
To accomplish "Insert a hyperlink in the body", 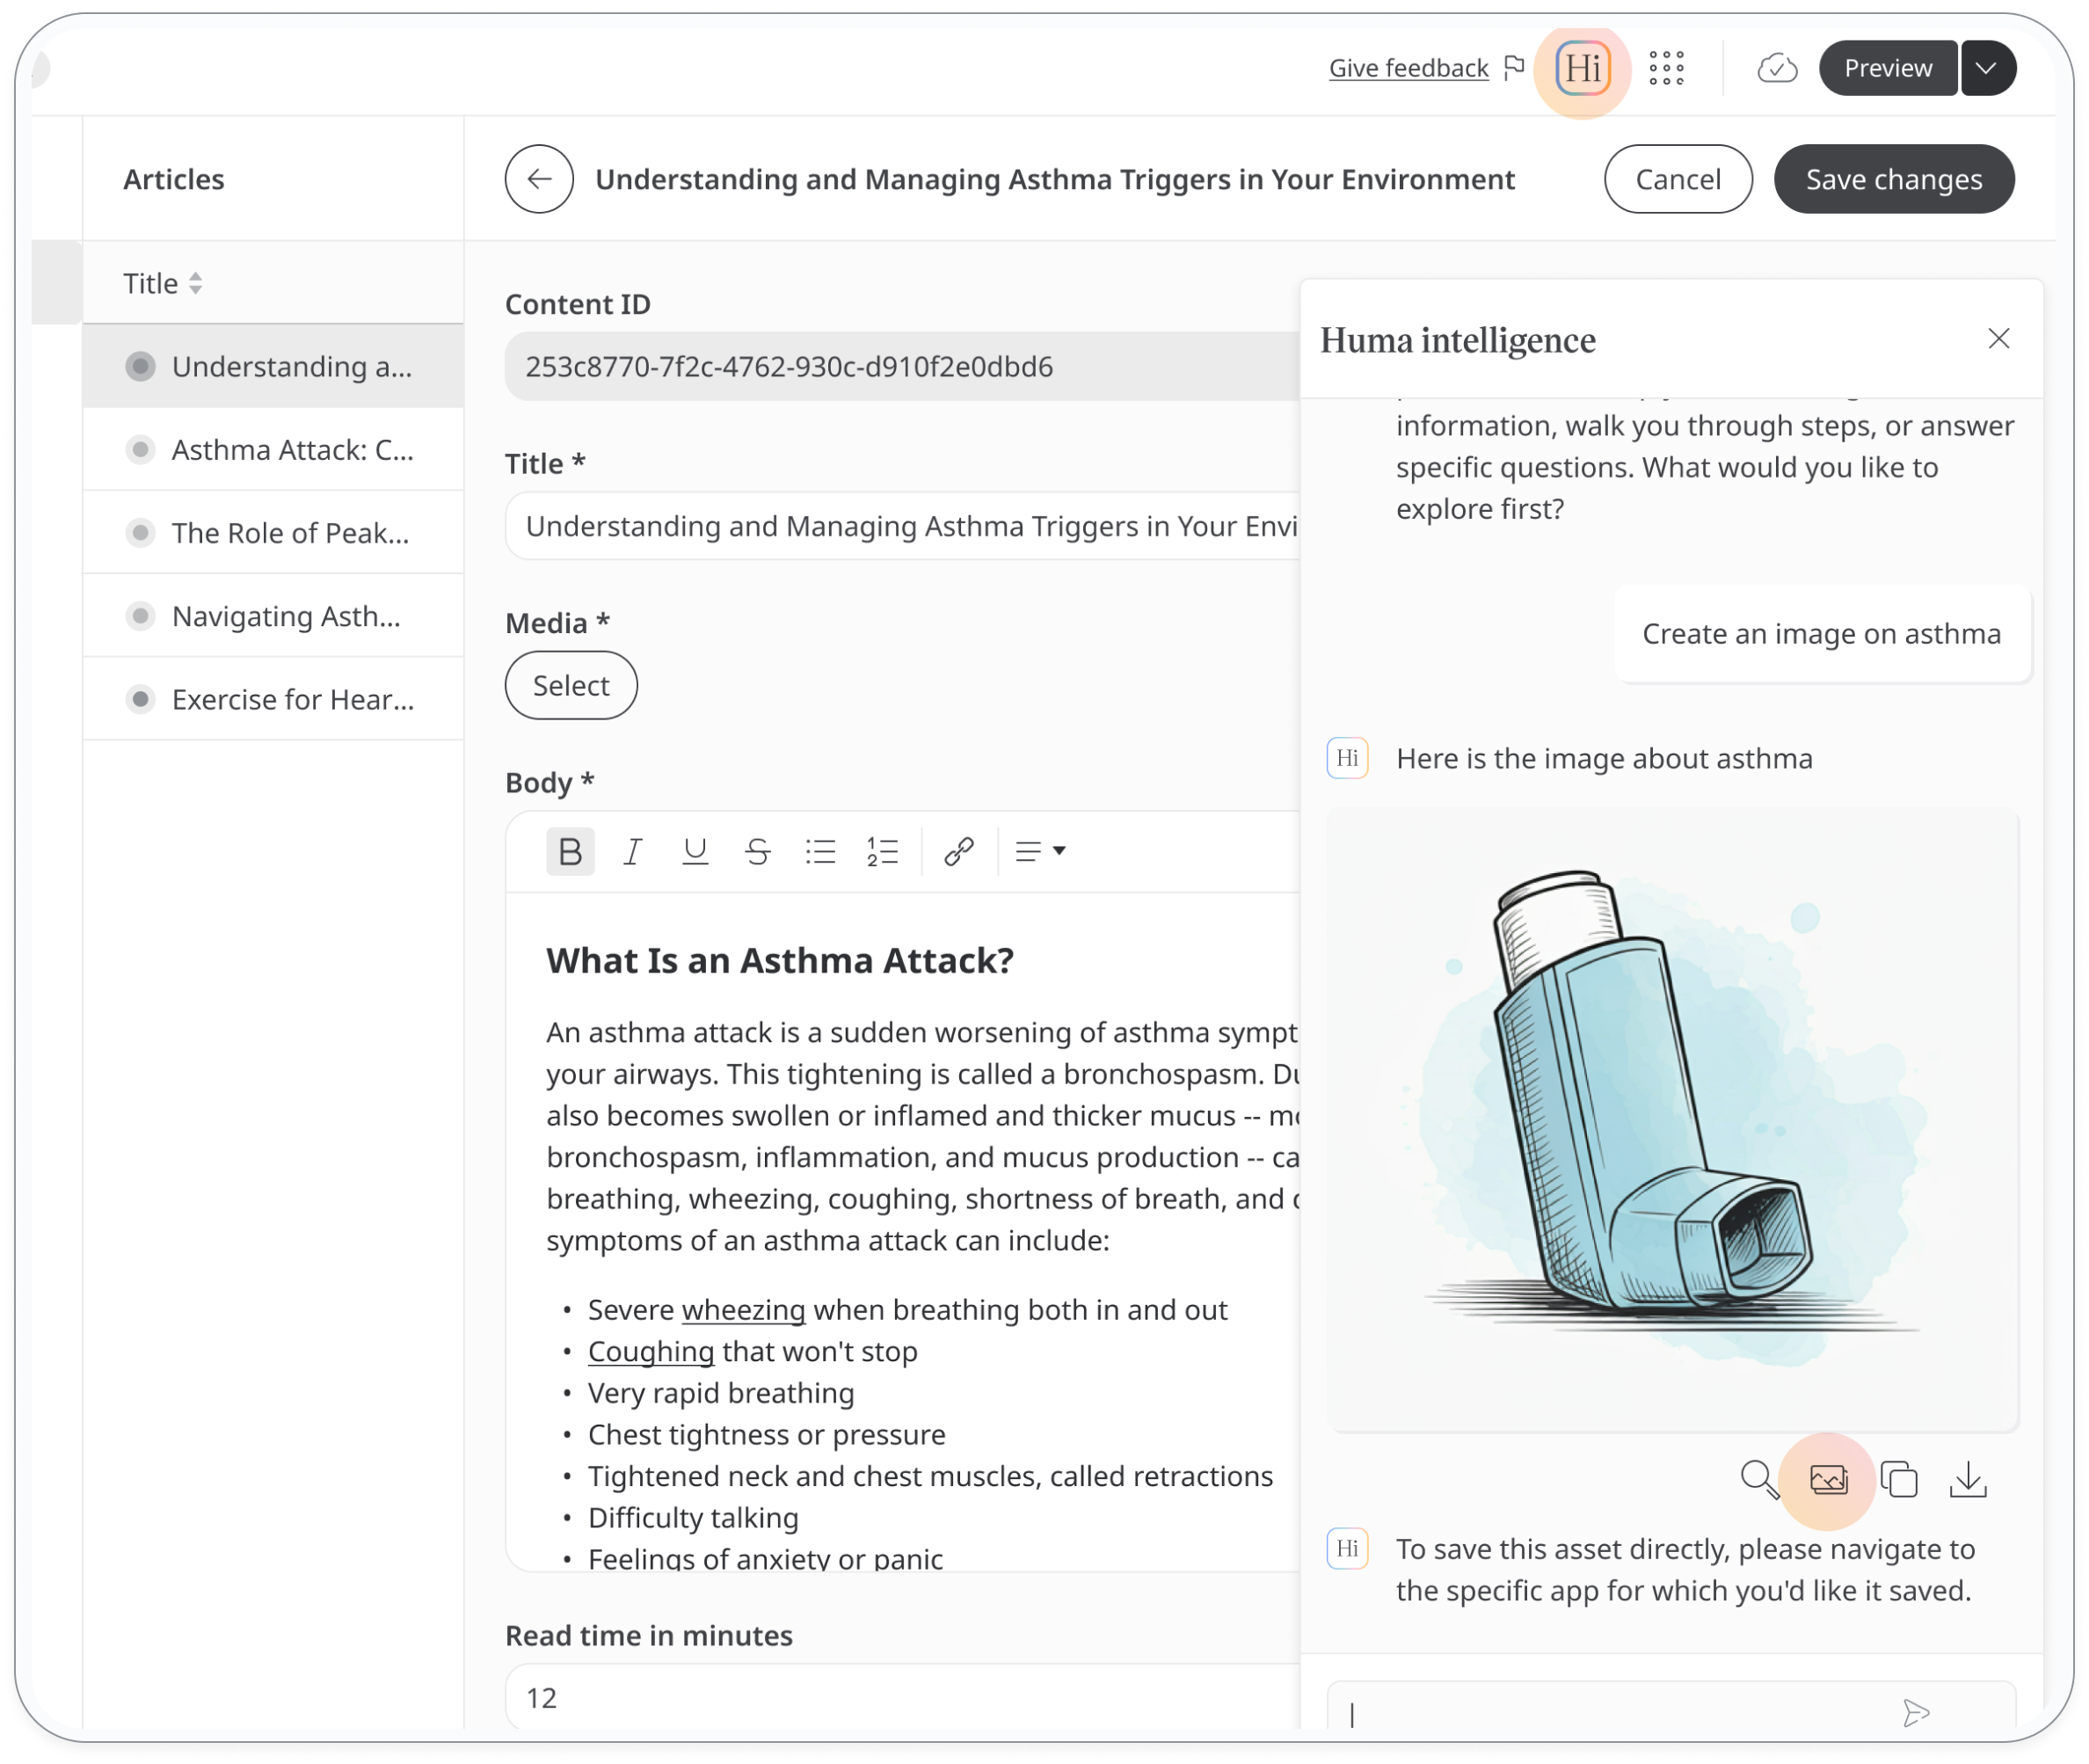I will (958, 851).
